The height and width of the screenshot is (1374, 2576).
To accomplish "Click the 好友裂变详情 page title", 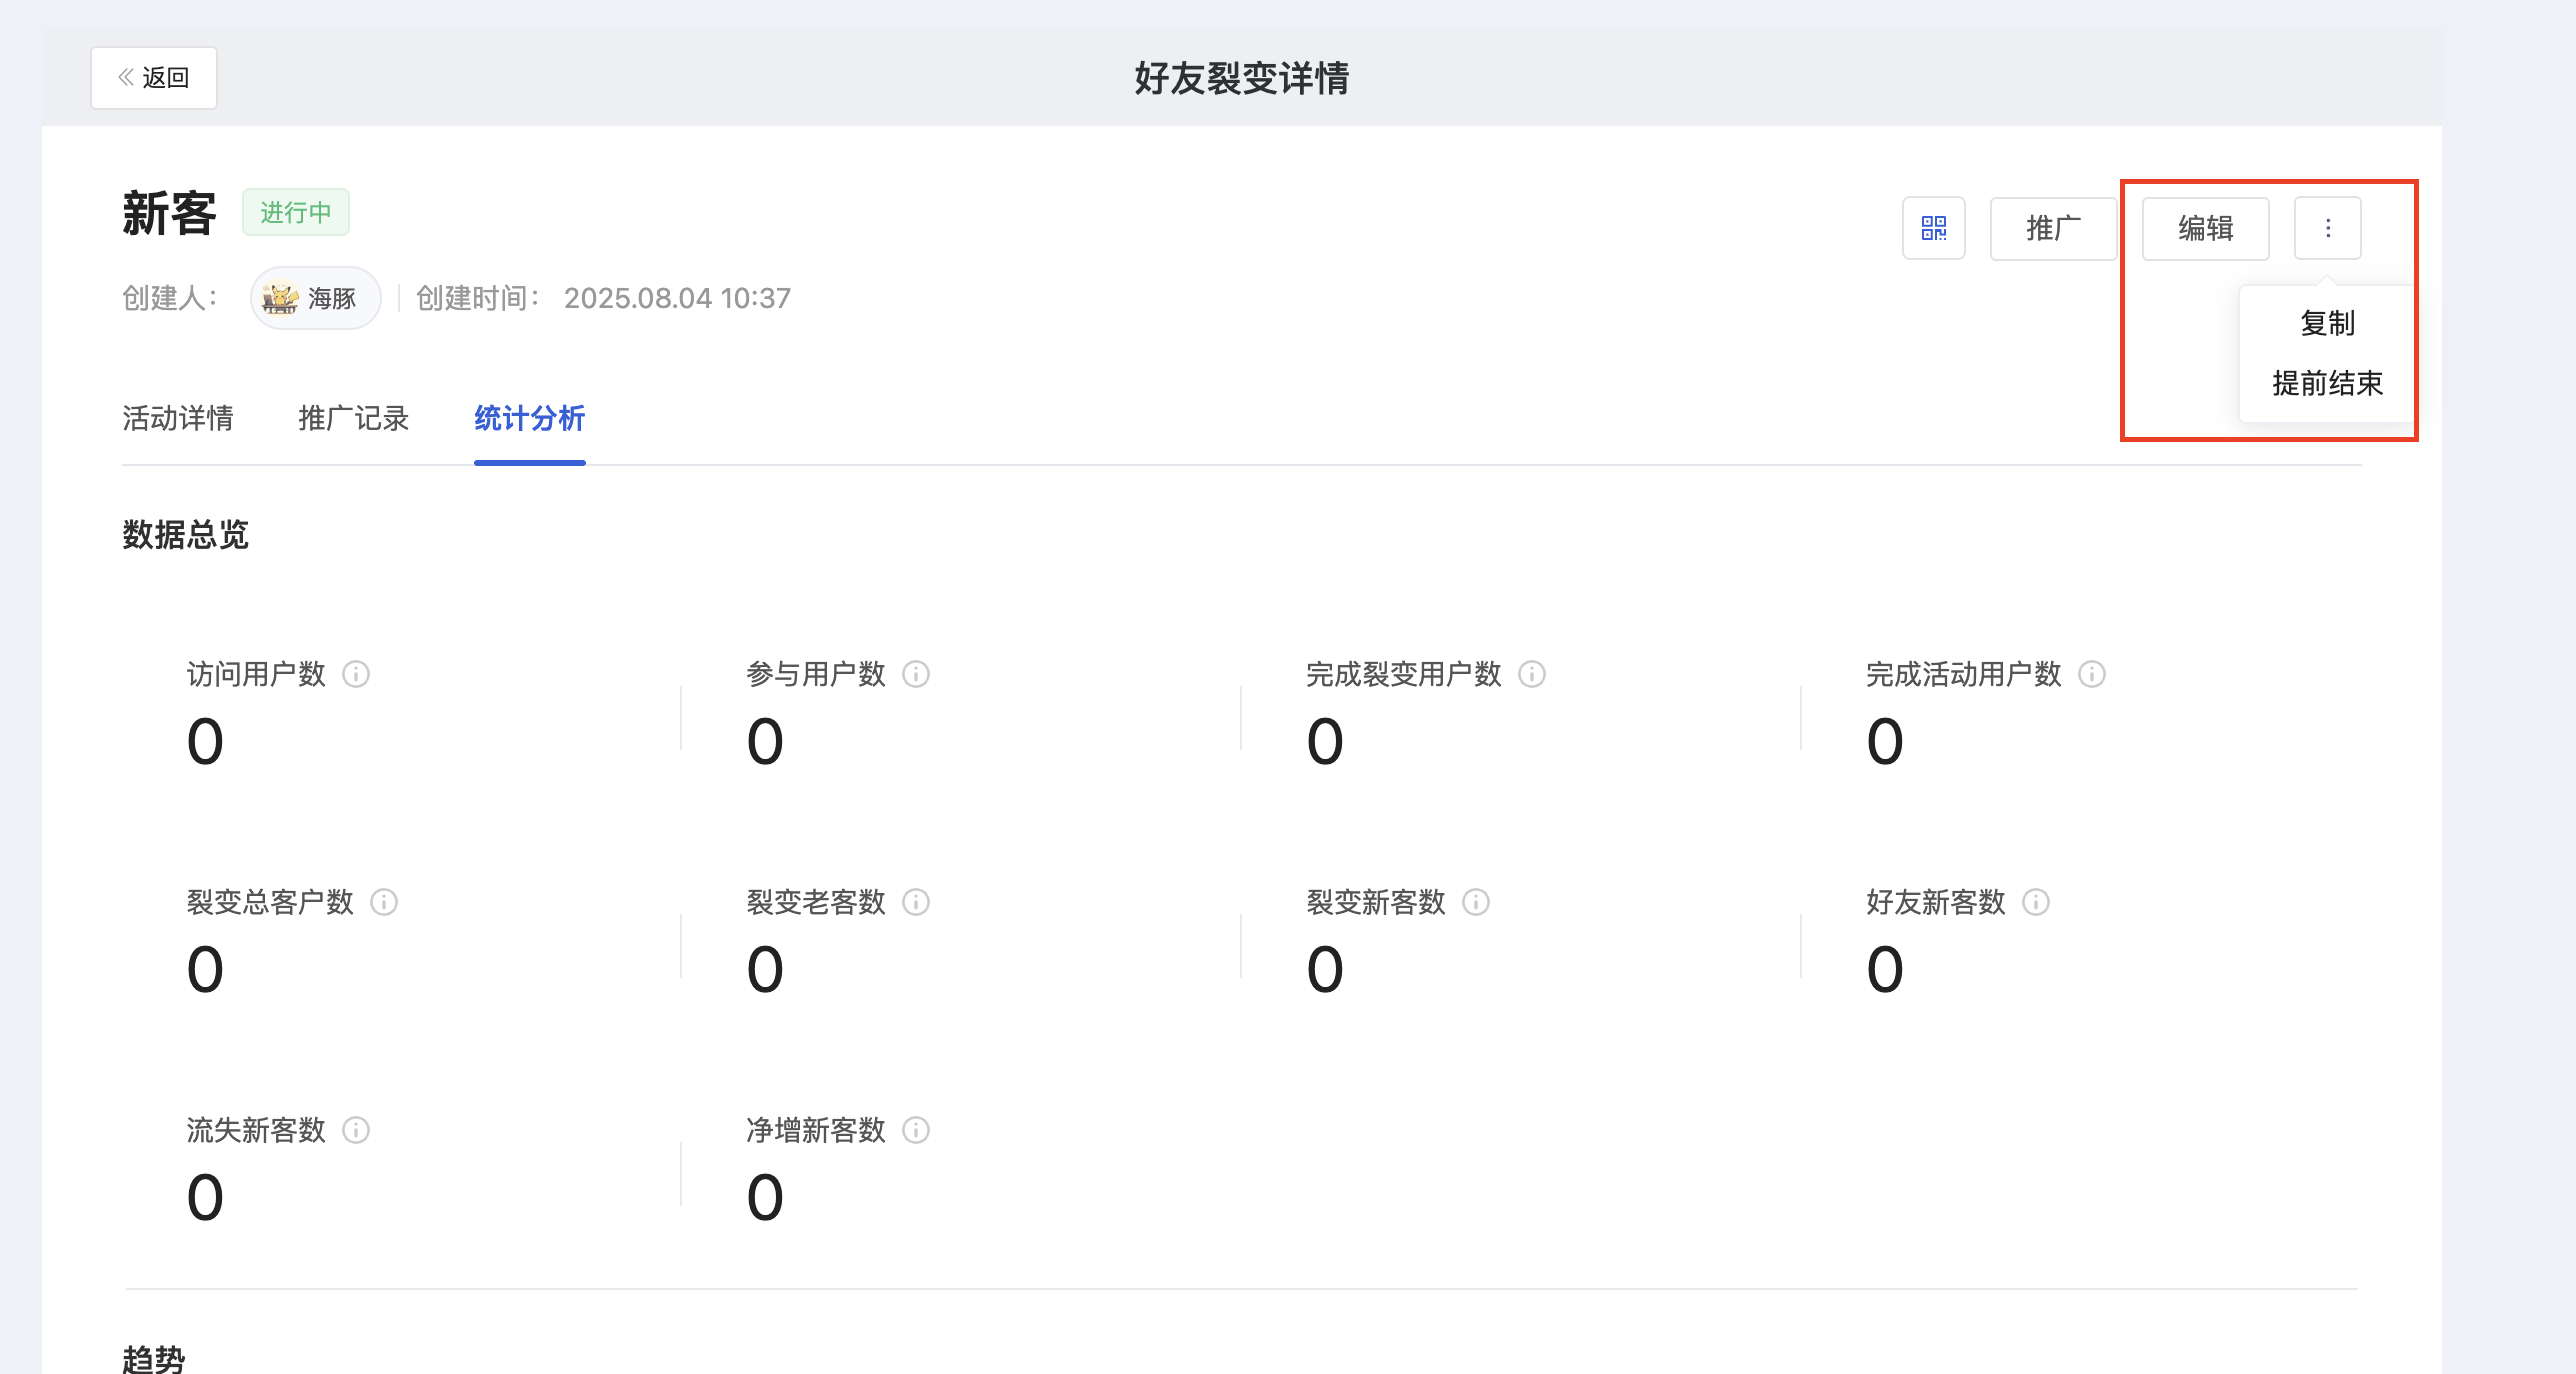I will click(x=1242, y=78).
